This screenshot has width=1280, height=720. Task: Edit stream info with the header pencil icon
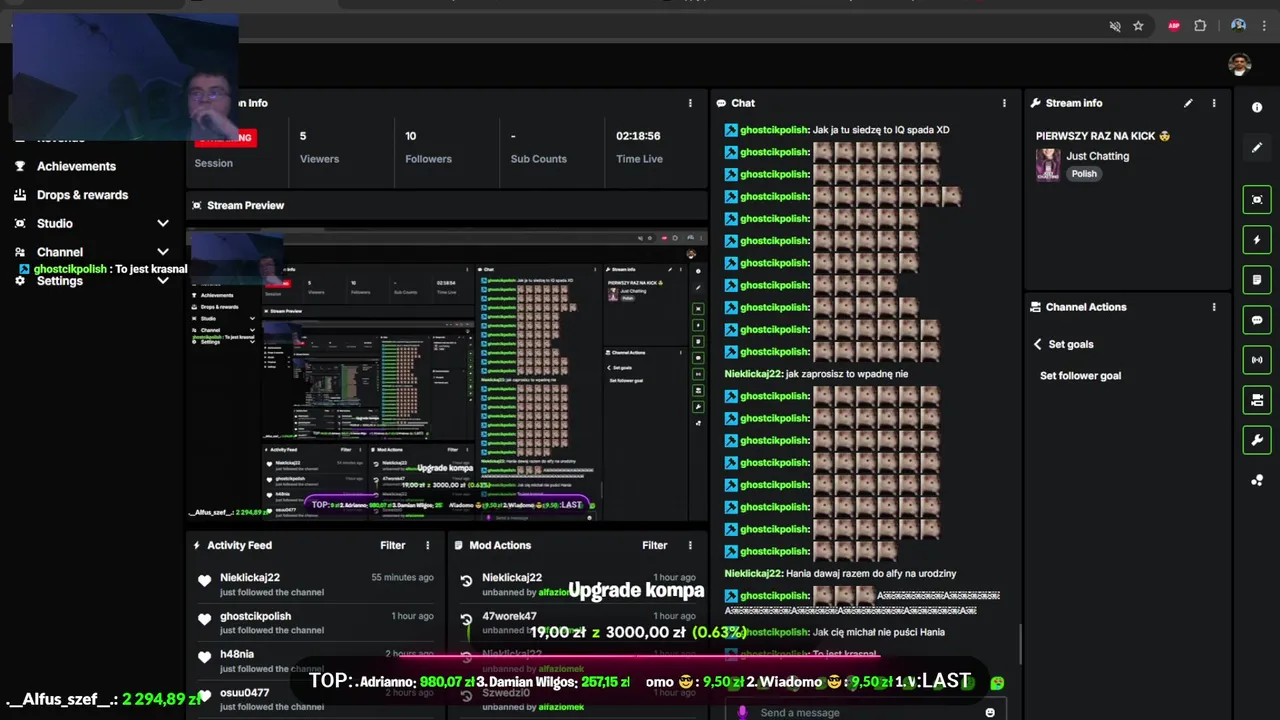pos(1188,103)
